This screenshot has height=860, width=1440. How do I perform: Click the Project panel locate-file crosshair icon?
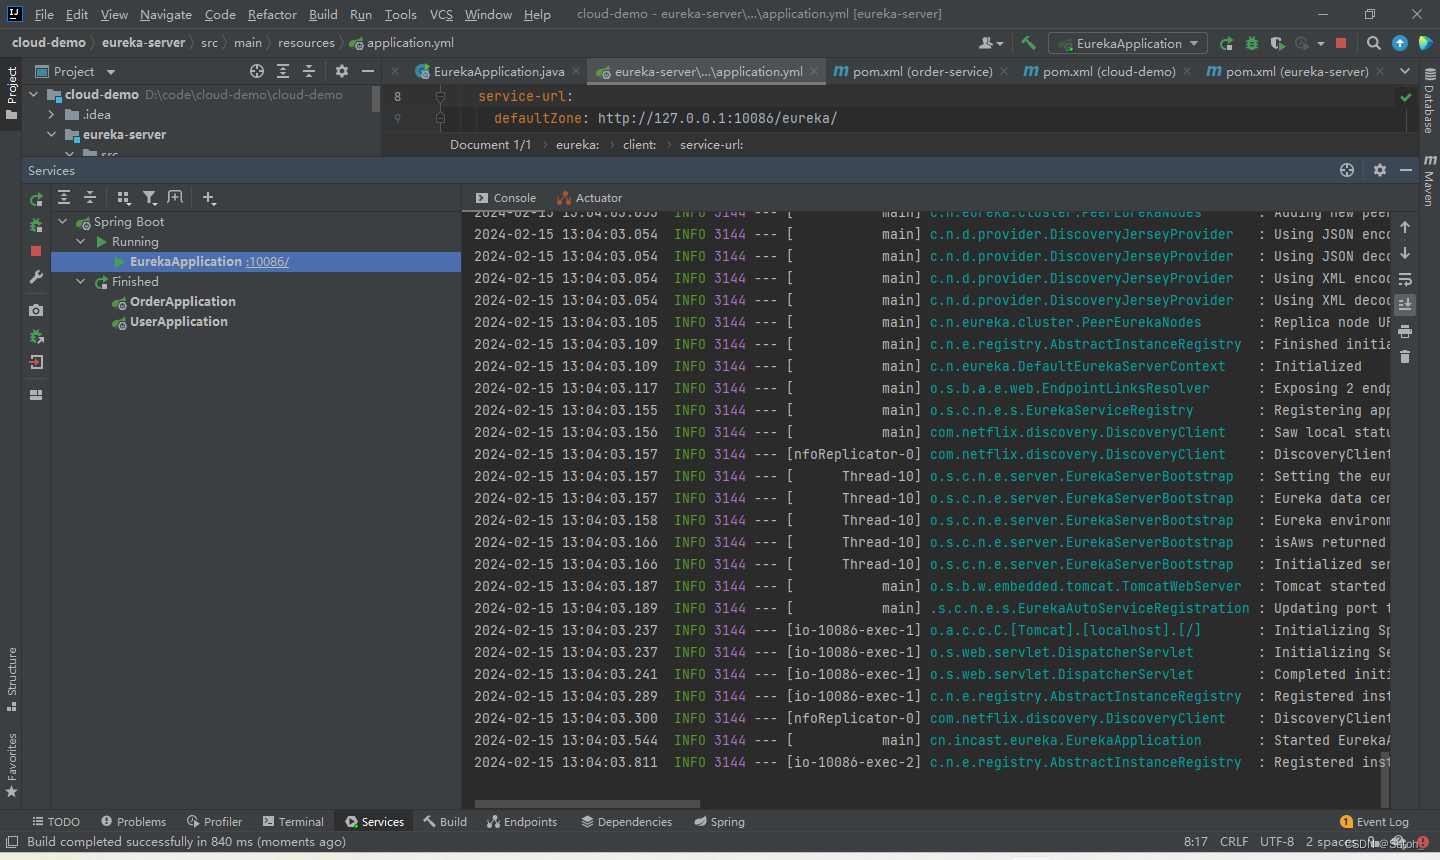[257, 71]
